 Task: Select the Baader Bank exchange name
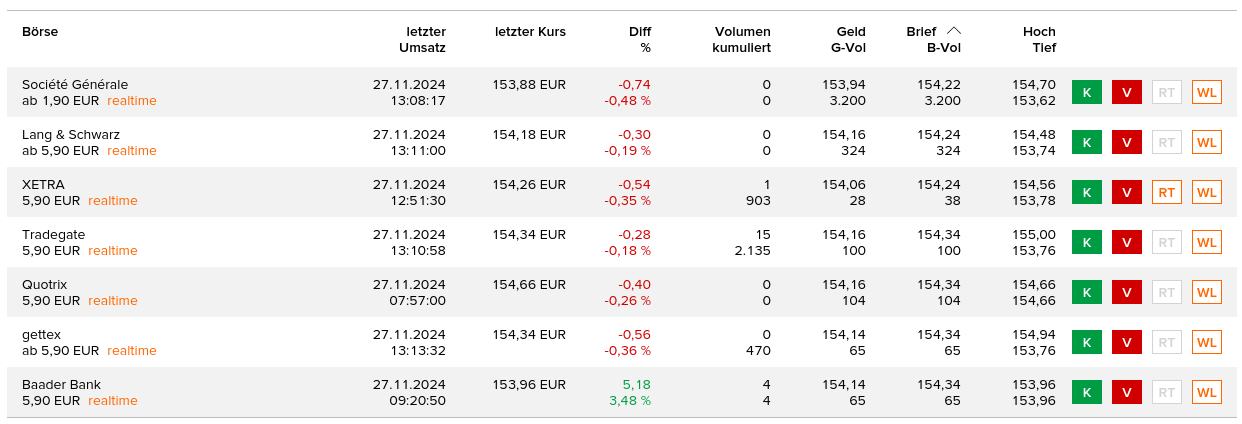click(61, 384)
